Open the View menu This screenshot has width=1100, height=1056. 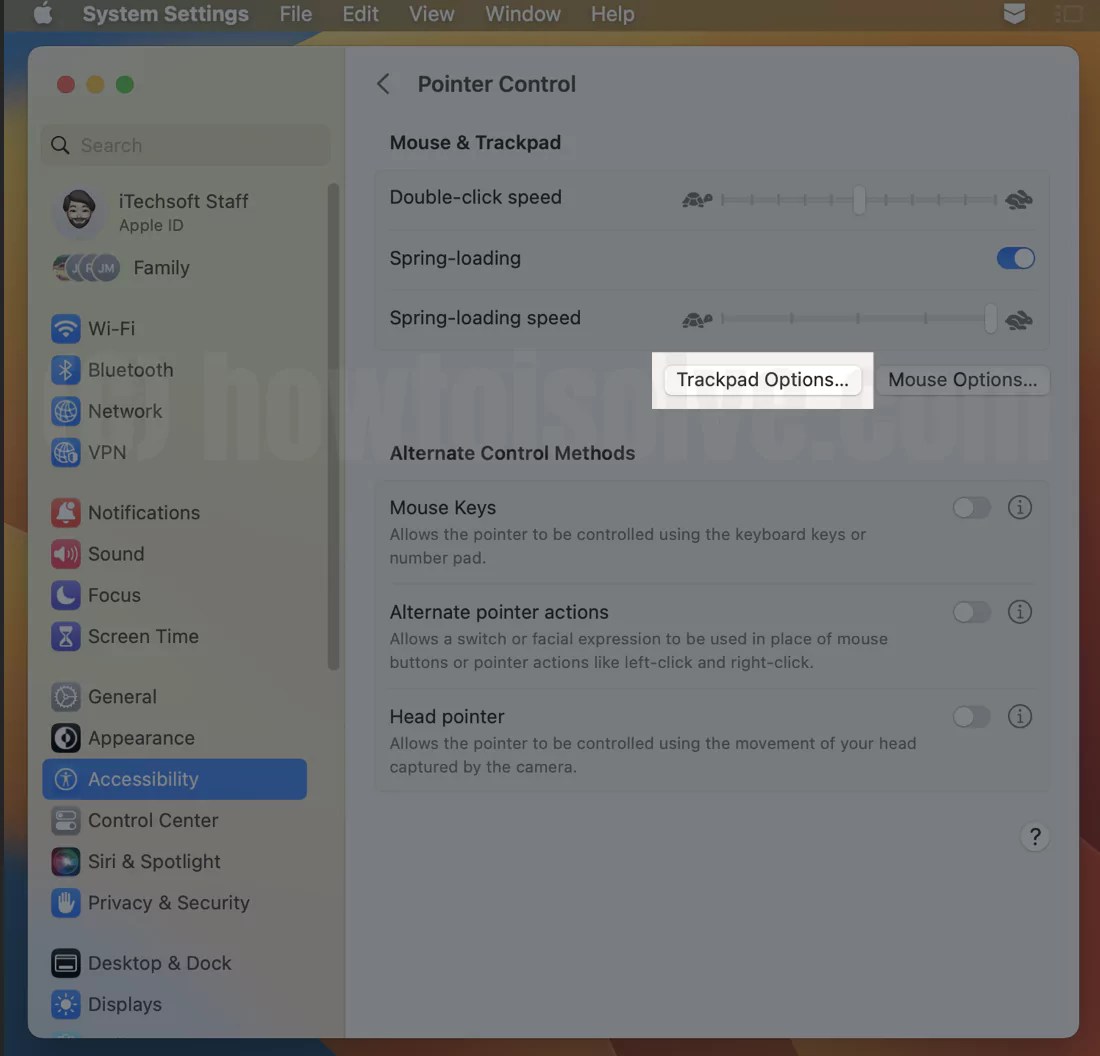431,14
